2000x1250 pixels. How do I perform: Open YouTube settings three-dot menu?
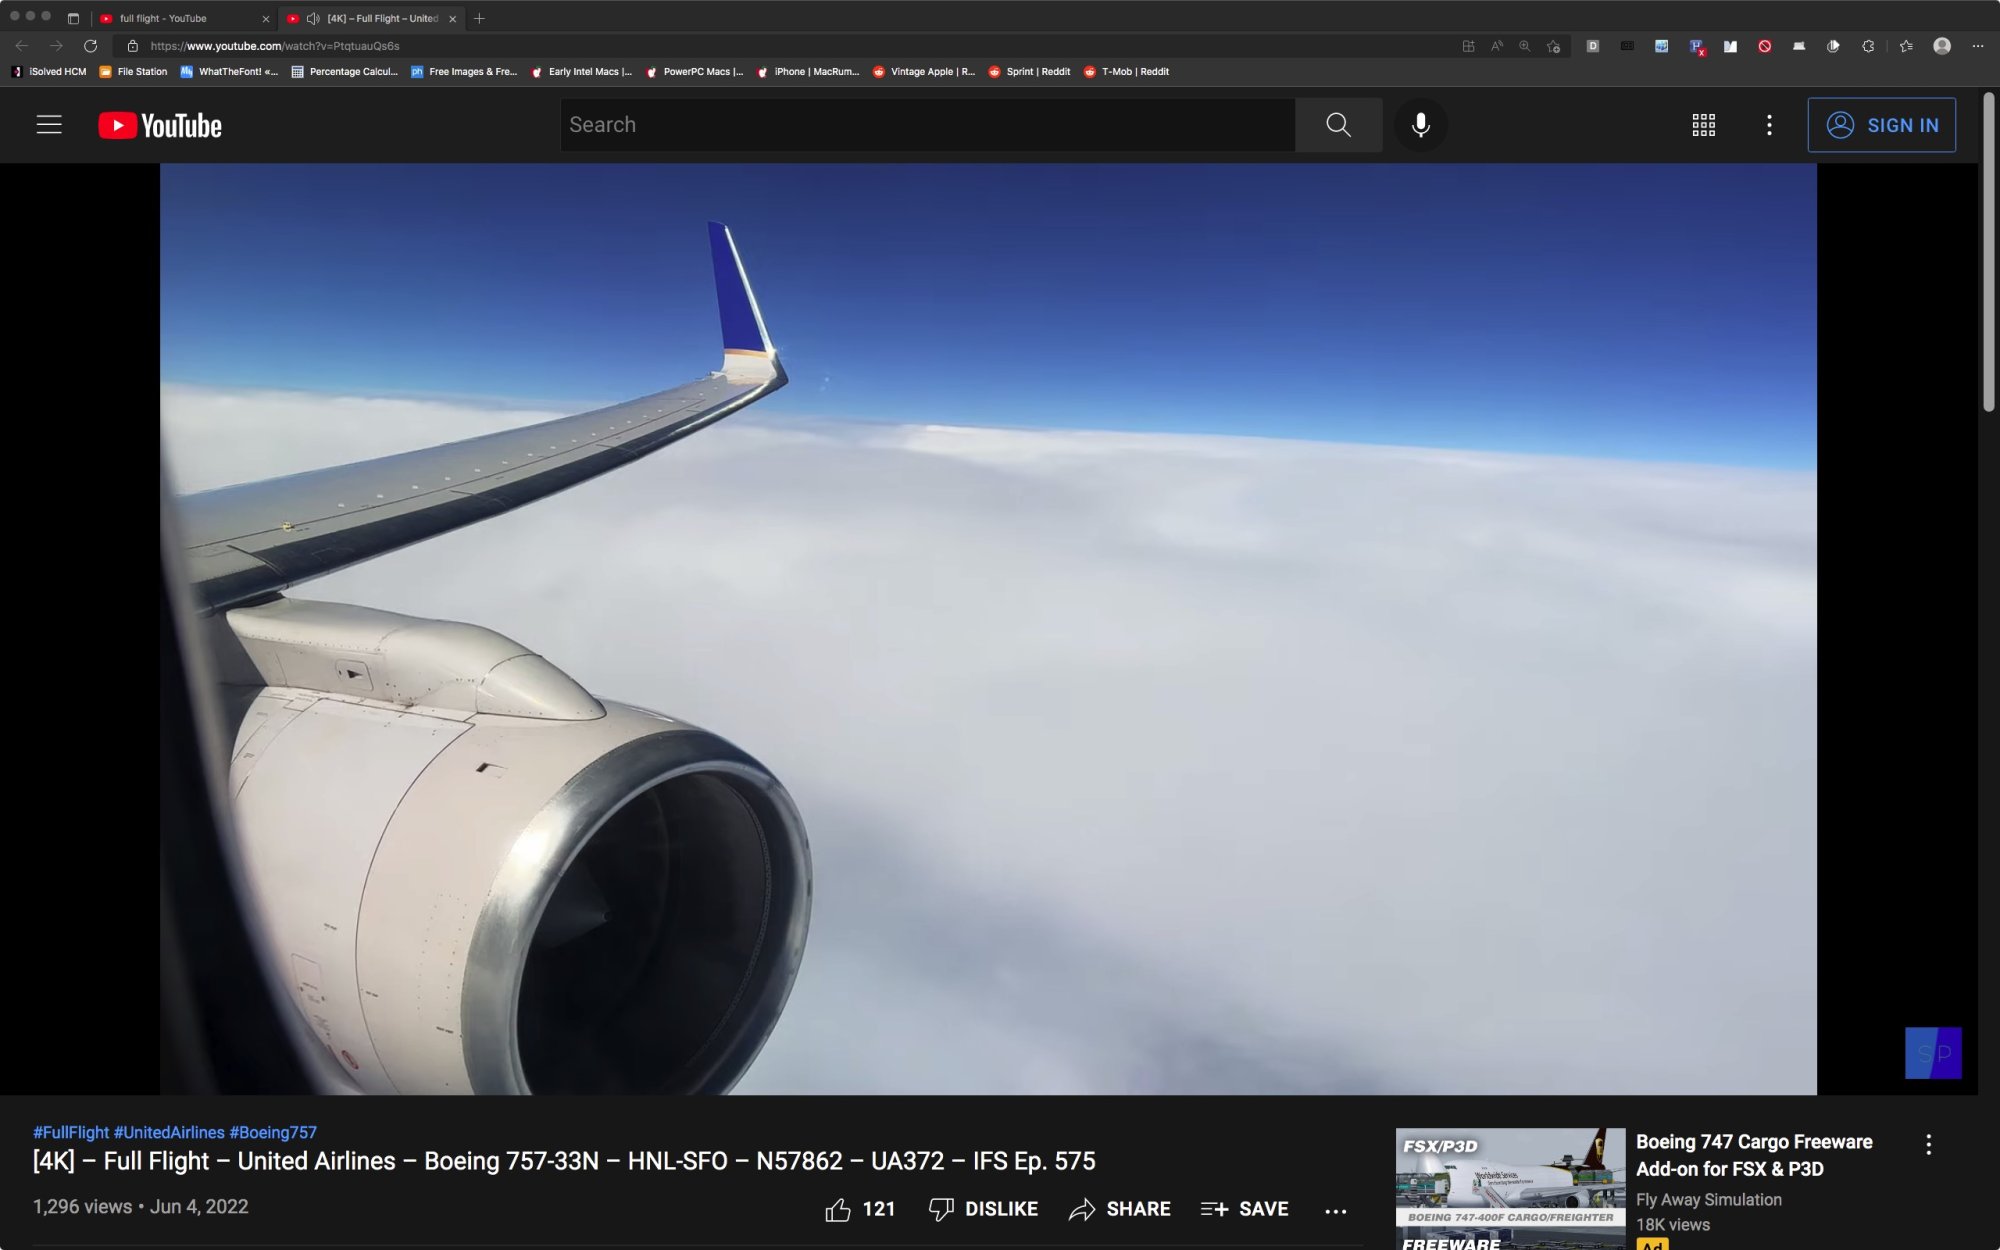pos(1769,125)
